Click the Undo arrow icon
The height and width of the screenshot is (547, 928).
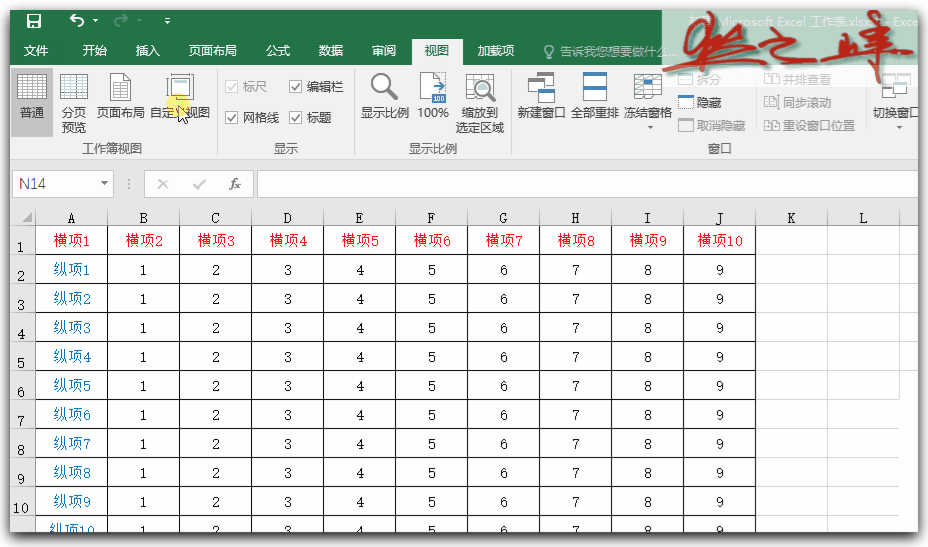point(77,21)
